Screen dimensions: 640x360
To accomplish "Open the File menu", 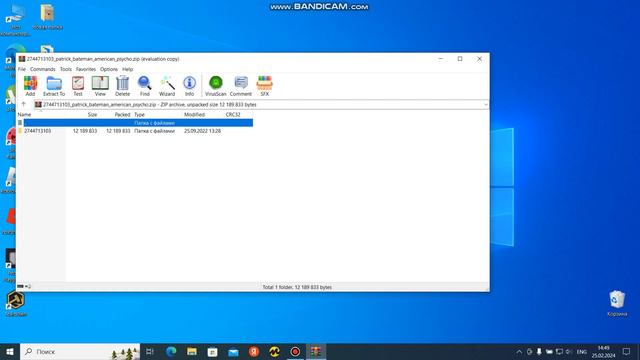I will click(22, 69).
